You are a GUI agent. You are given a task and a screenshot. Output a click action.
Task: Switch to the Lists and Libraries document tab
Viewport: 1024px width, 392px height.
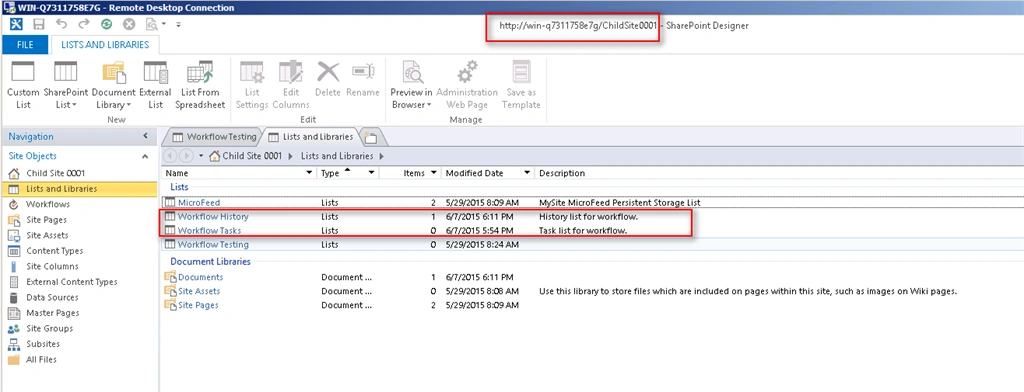pos(312,137)
